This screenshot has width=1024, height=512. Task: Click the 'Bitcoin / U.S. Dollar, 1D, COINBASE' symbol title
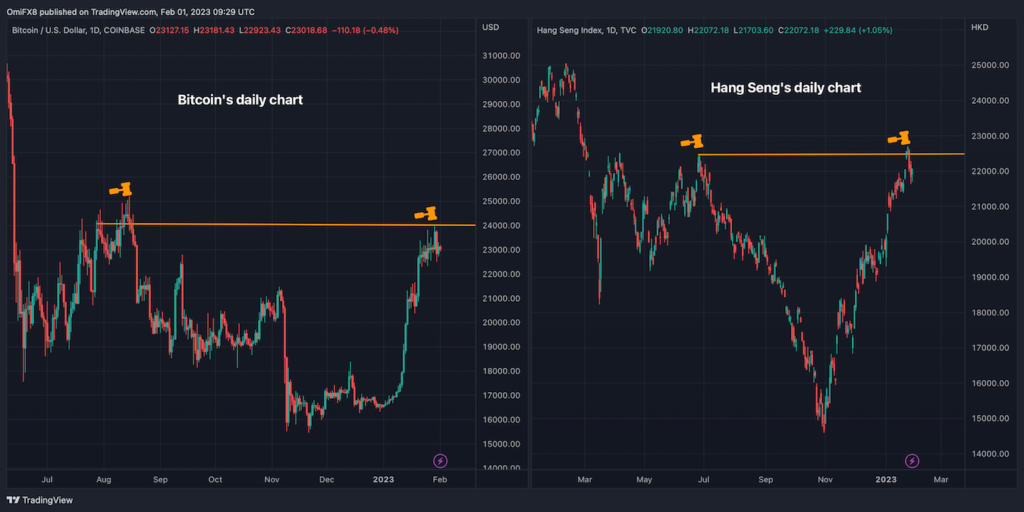(x=78, y=31)
